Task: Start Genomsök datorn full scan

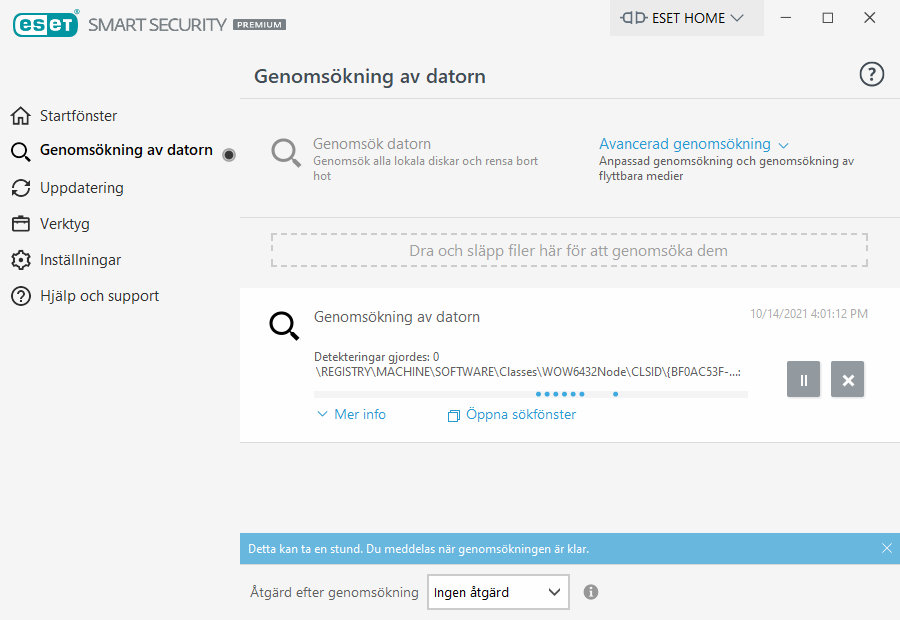Action: click(x=371, y=144)
